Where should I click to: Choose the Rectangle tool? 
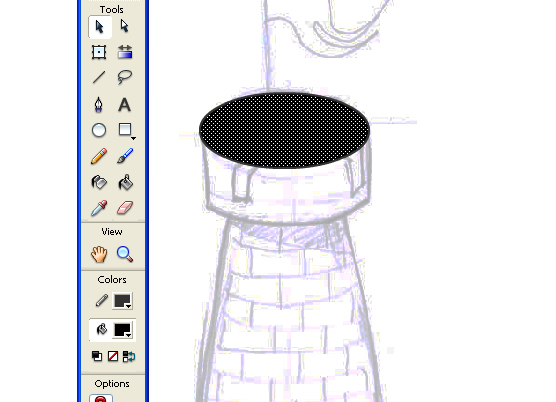[126, 130]
